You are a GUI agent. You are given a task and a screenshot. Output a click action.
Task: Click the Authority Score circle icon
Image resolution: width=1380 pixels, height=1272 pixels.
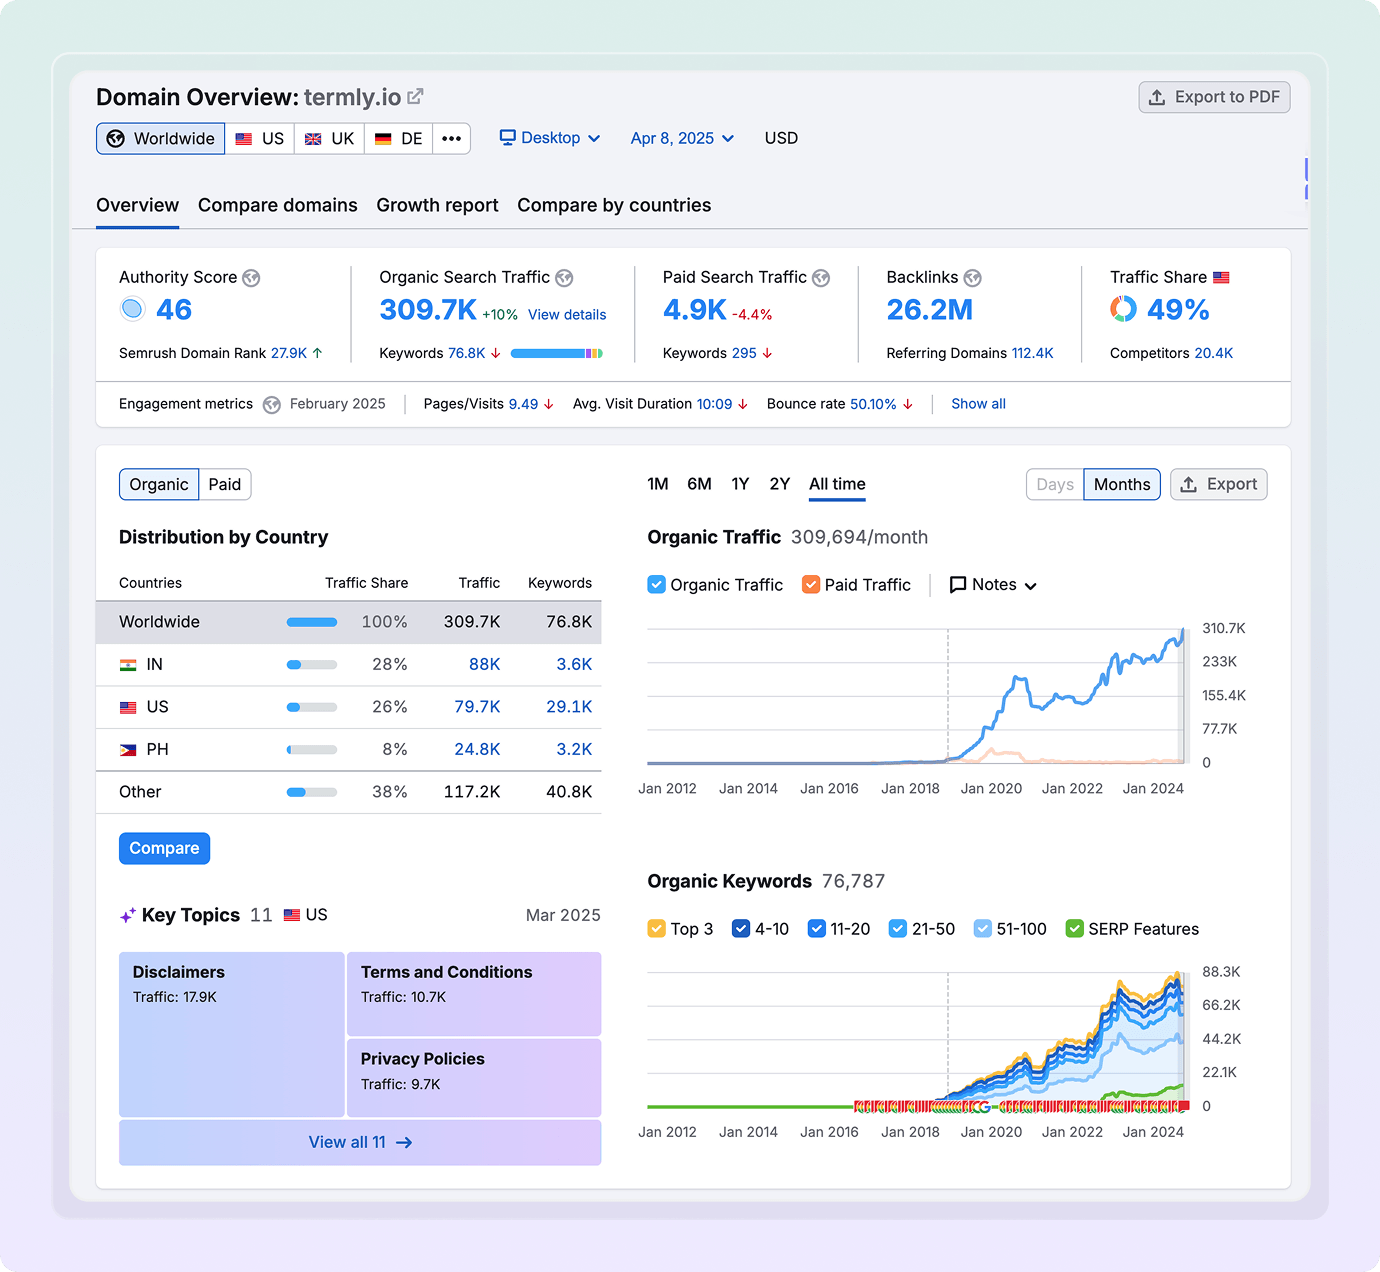click(132, 309)
